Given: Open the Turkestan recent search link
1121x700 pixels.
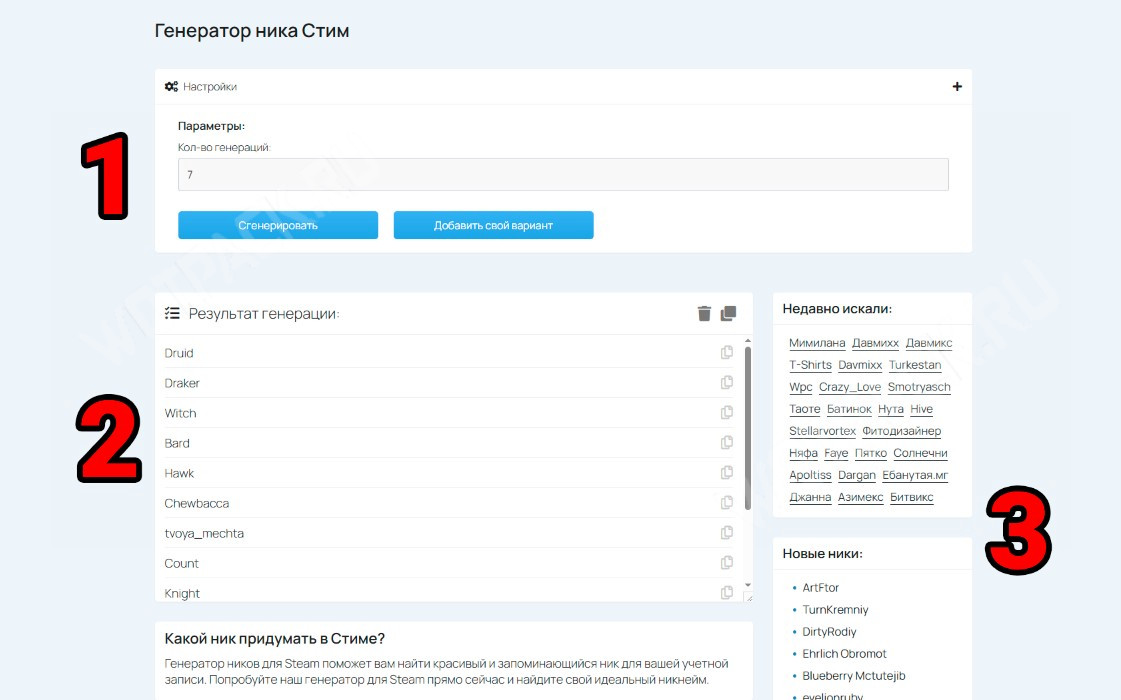Looking at the screenshot, I should [915, 365].
